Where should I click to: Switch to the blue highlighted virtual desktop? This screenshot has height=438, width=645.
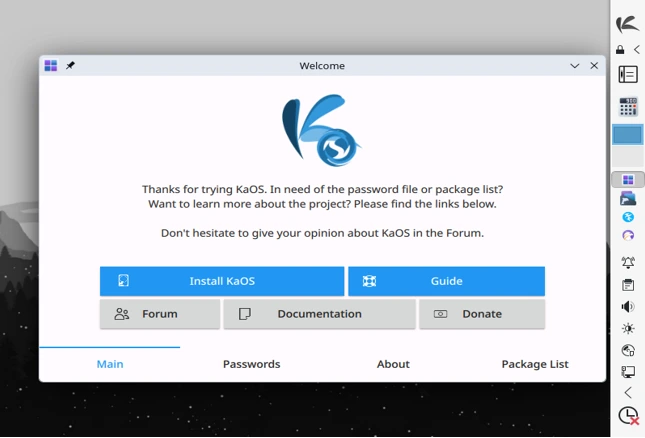coord(627,134)
